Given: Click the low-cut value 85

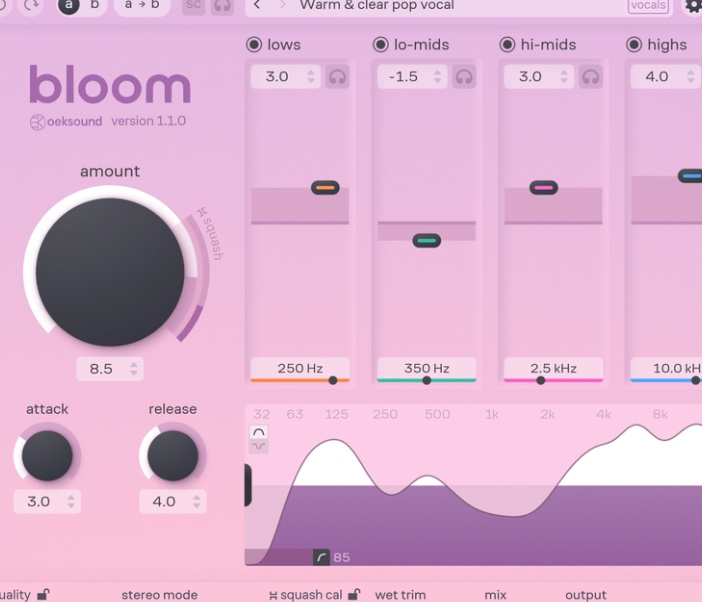Looking at the screenshot, I should click(342, 557).
